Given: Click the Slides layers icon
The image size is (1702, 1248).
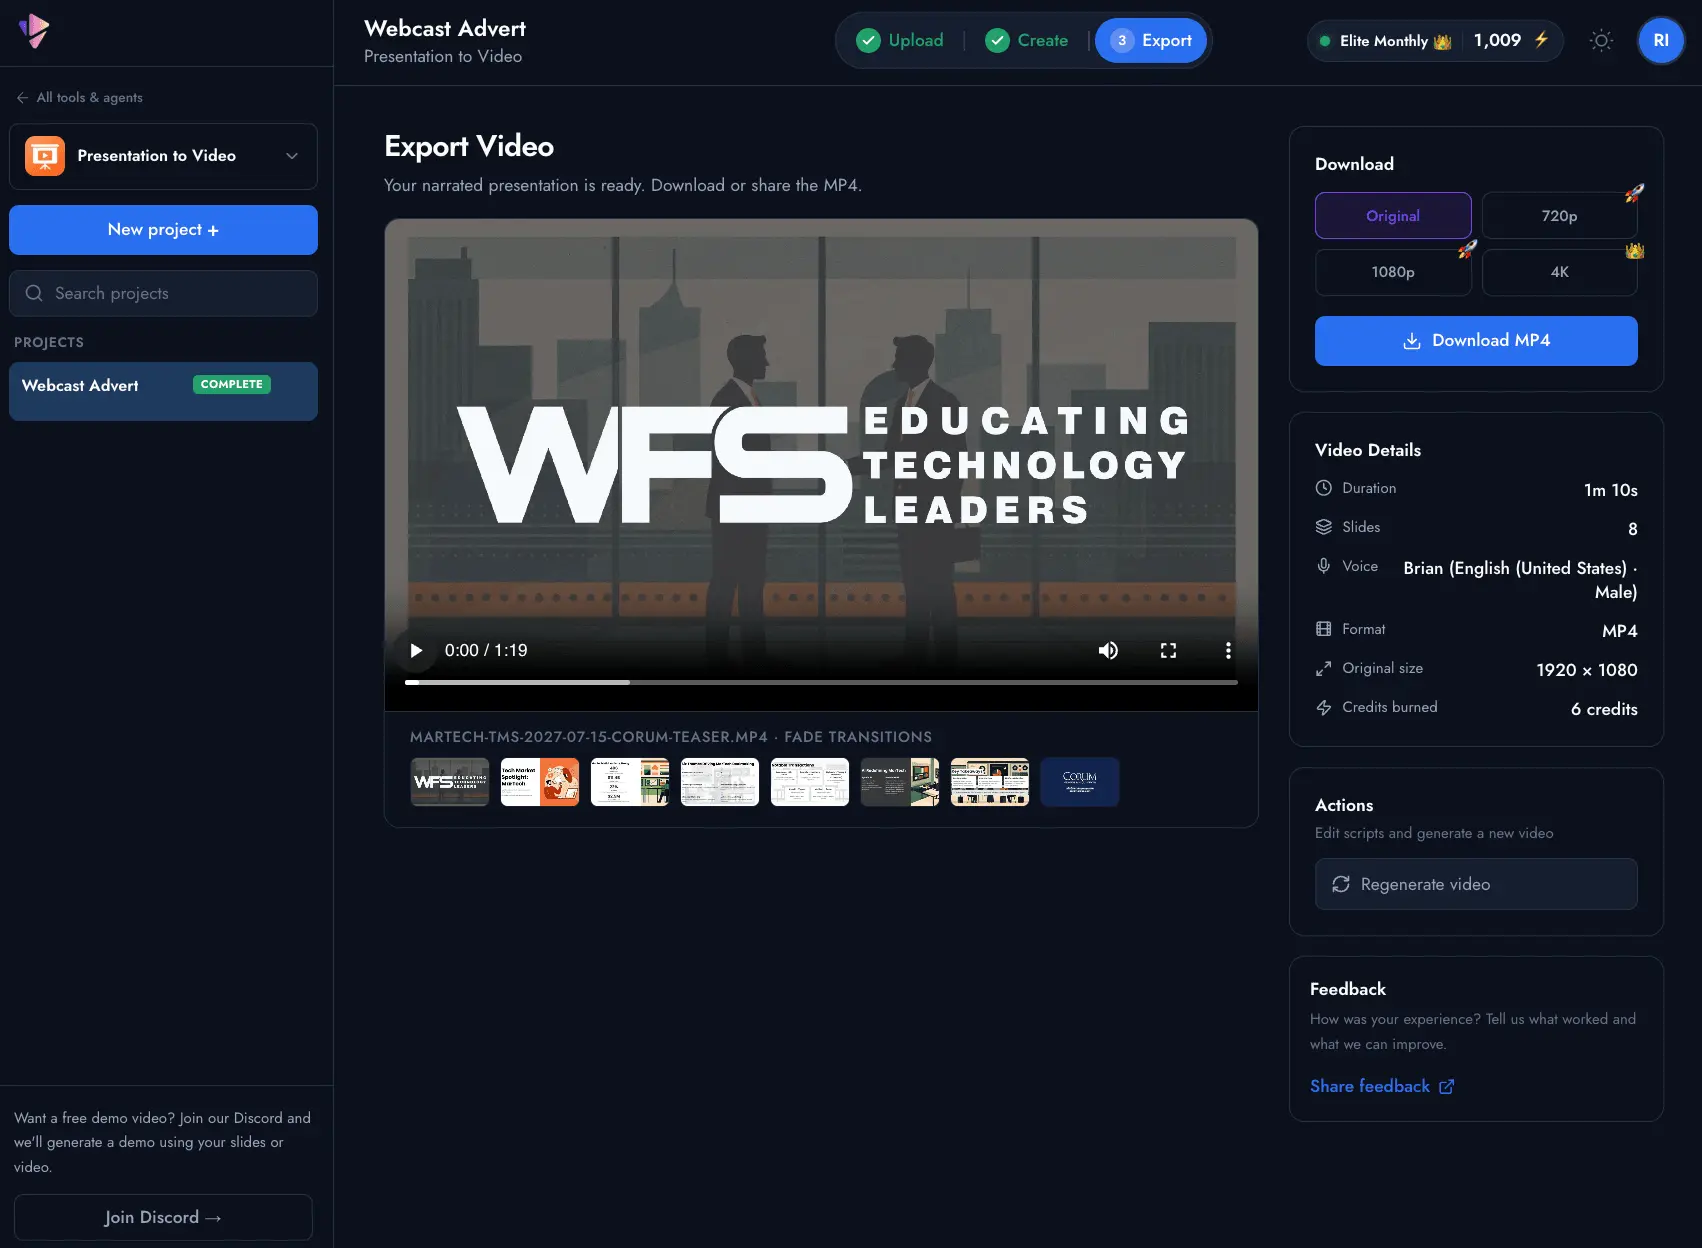Looking at the screenshot, I should tap(1324, 527).
